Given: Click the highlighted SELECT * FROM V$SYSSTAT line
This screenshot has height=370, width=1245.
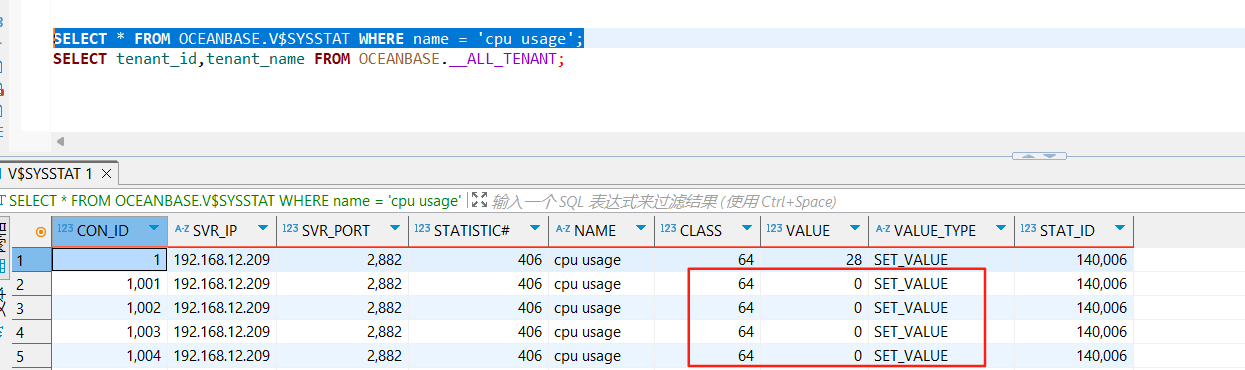Looking at the screenshot, I should pyautogui.click(x=318, y=38).
